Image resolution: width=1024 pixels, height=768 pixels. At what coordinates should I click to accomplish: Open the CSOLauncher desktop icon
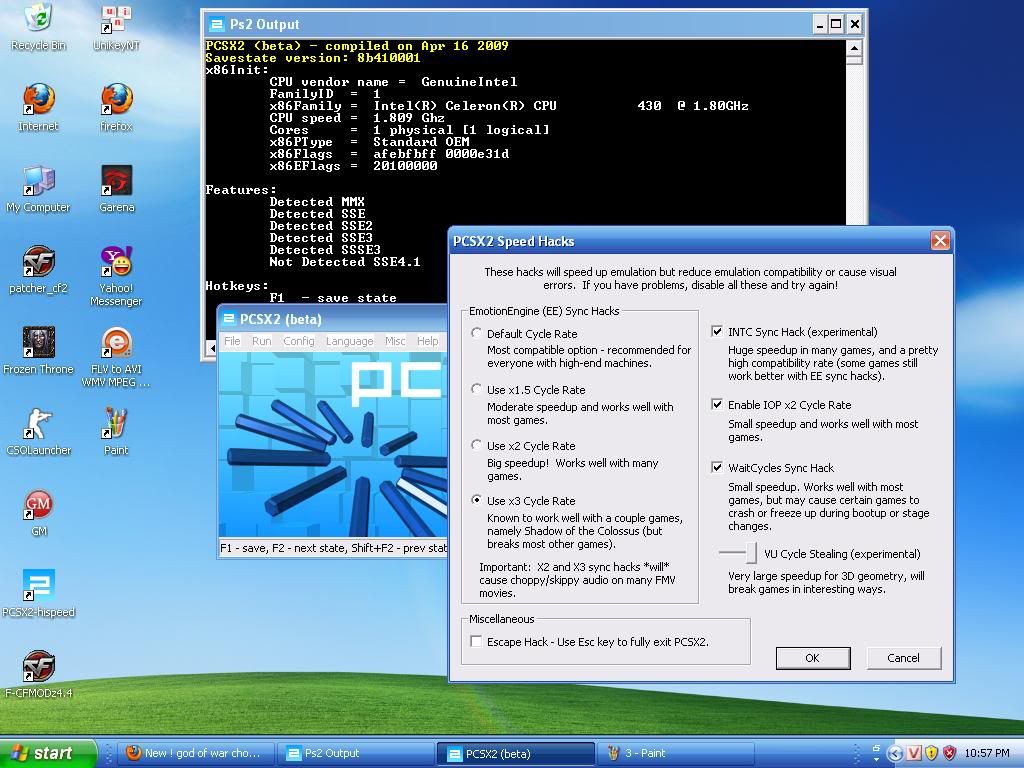(39, 425)
